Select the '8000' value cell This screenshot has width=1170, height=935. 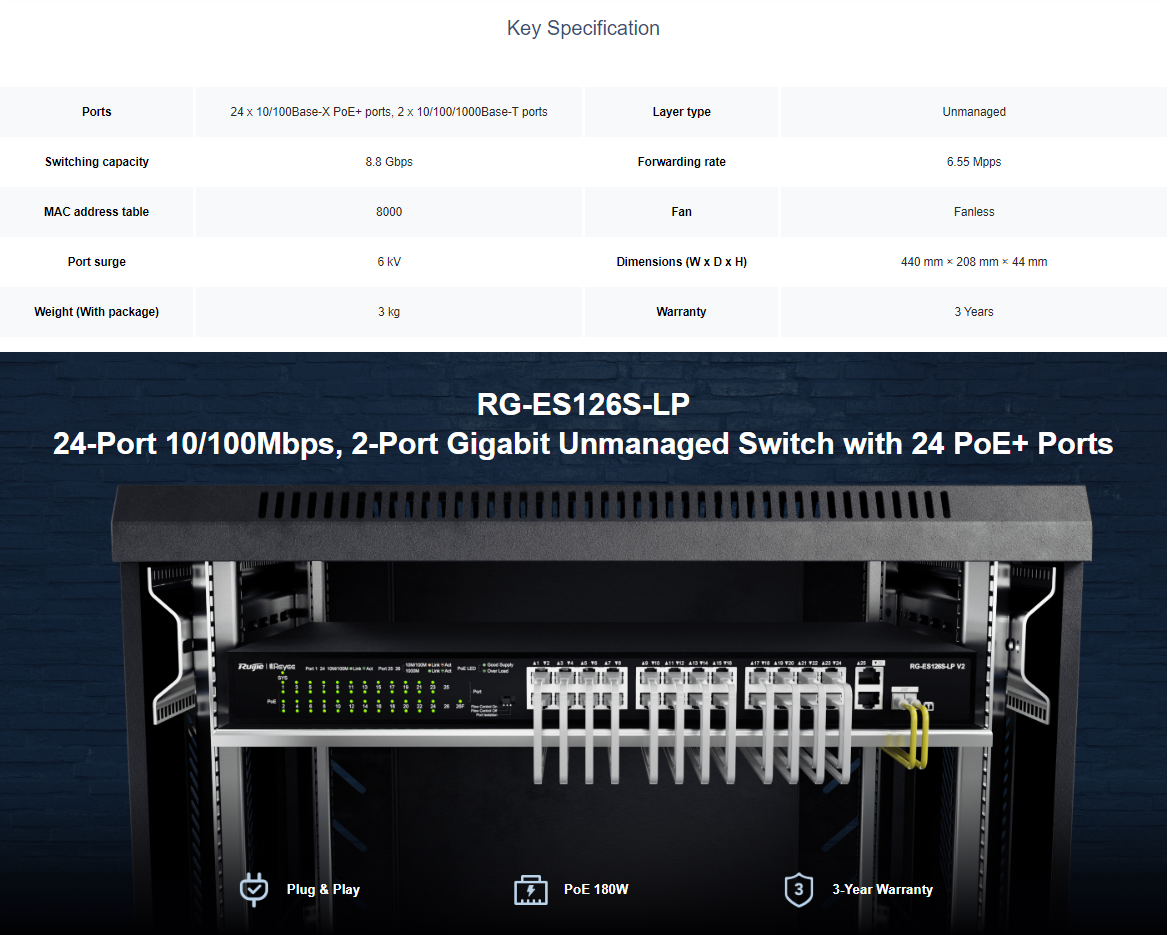click(389, 212)
